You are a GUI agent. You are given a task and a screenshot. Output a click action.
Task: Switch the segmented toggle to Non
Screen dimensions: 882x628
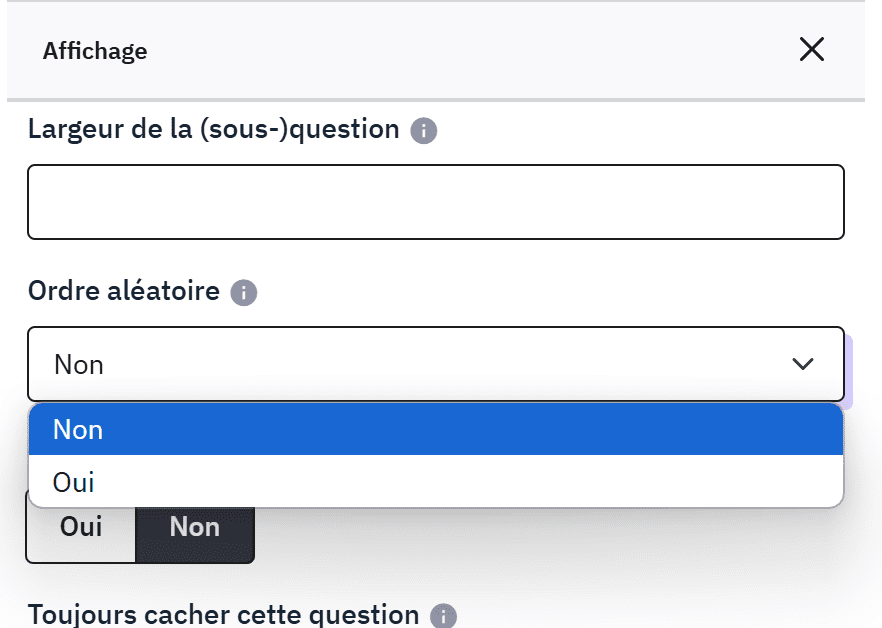click(194, 527)
